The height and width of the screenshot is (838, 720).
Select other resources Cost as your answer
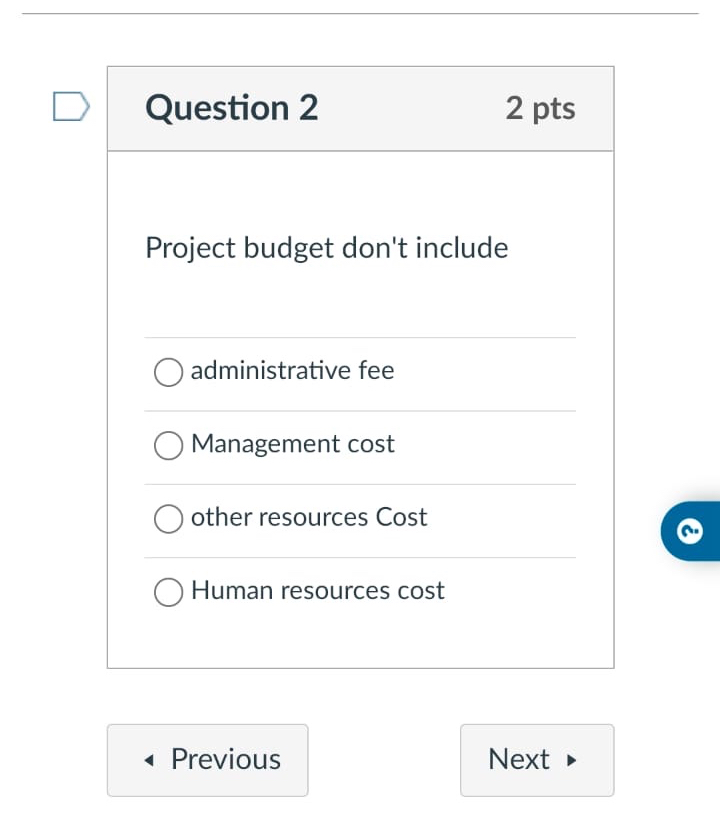pyautogui.click(x=168, y=519)
